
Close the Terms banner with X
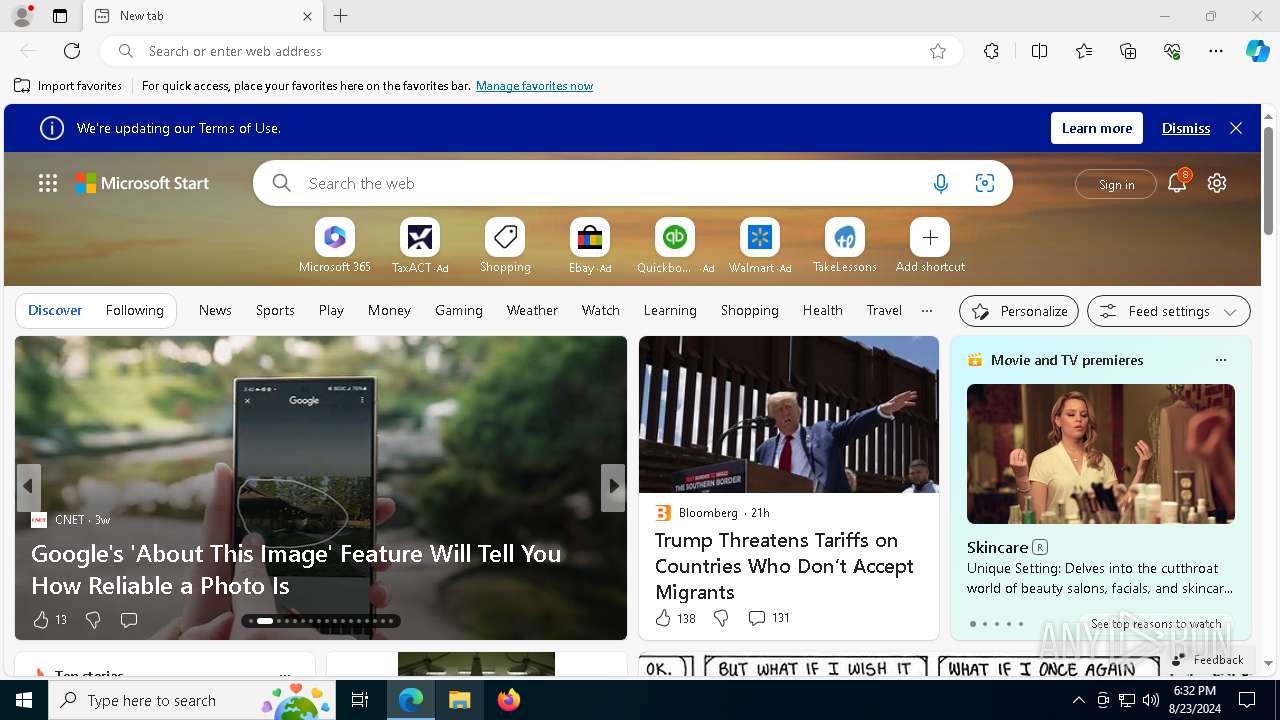pos(1236,128)
